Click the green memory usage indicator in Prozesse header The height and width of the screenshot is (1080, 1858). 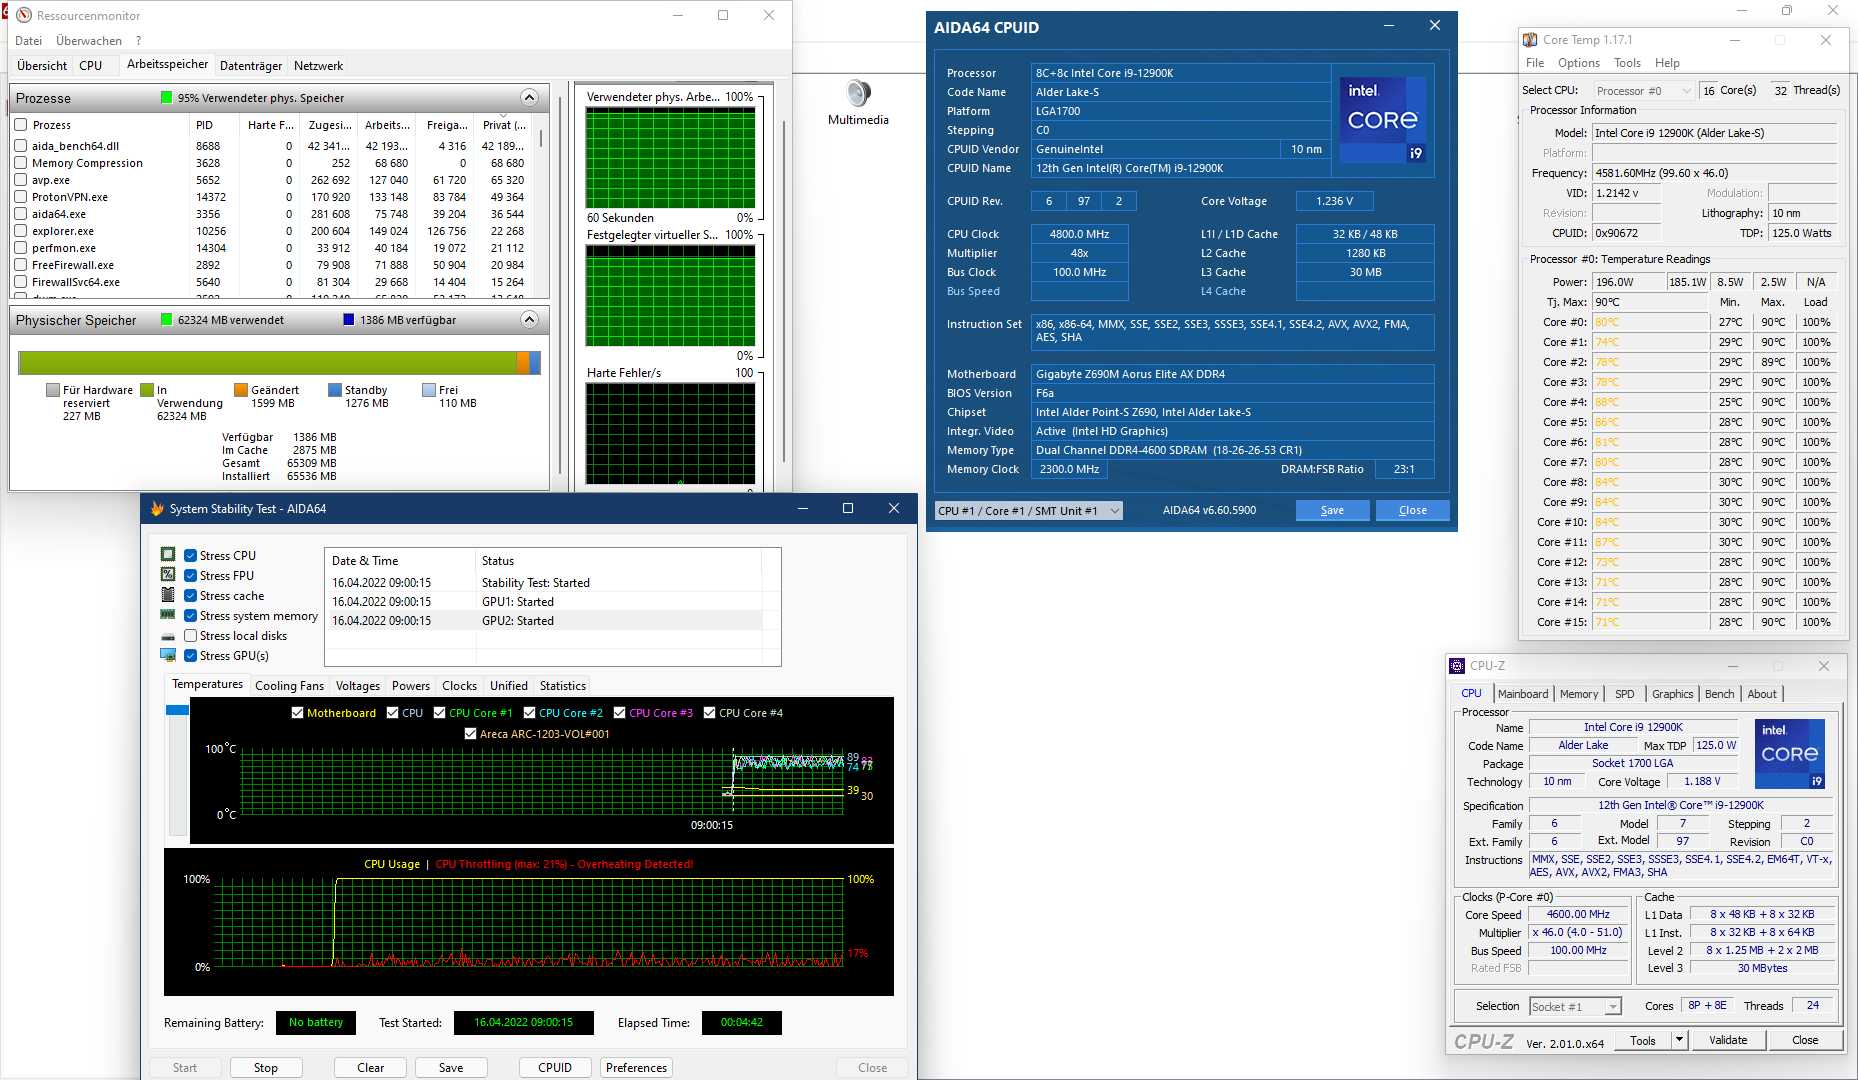167,98
